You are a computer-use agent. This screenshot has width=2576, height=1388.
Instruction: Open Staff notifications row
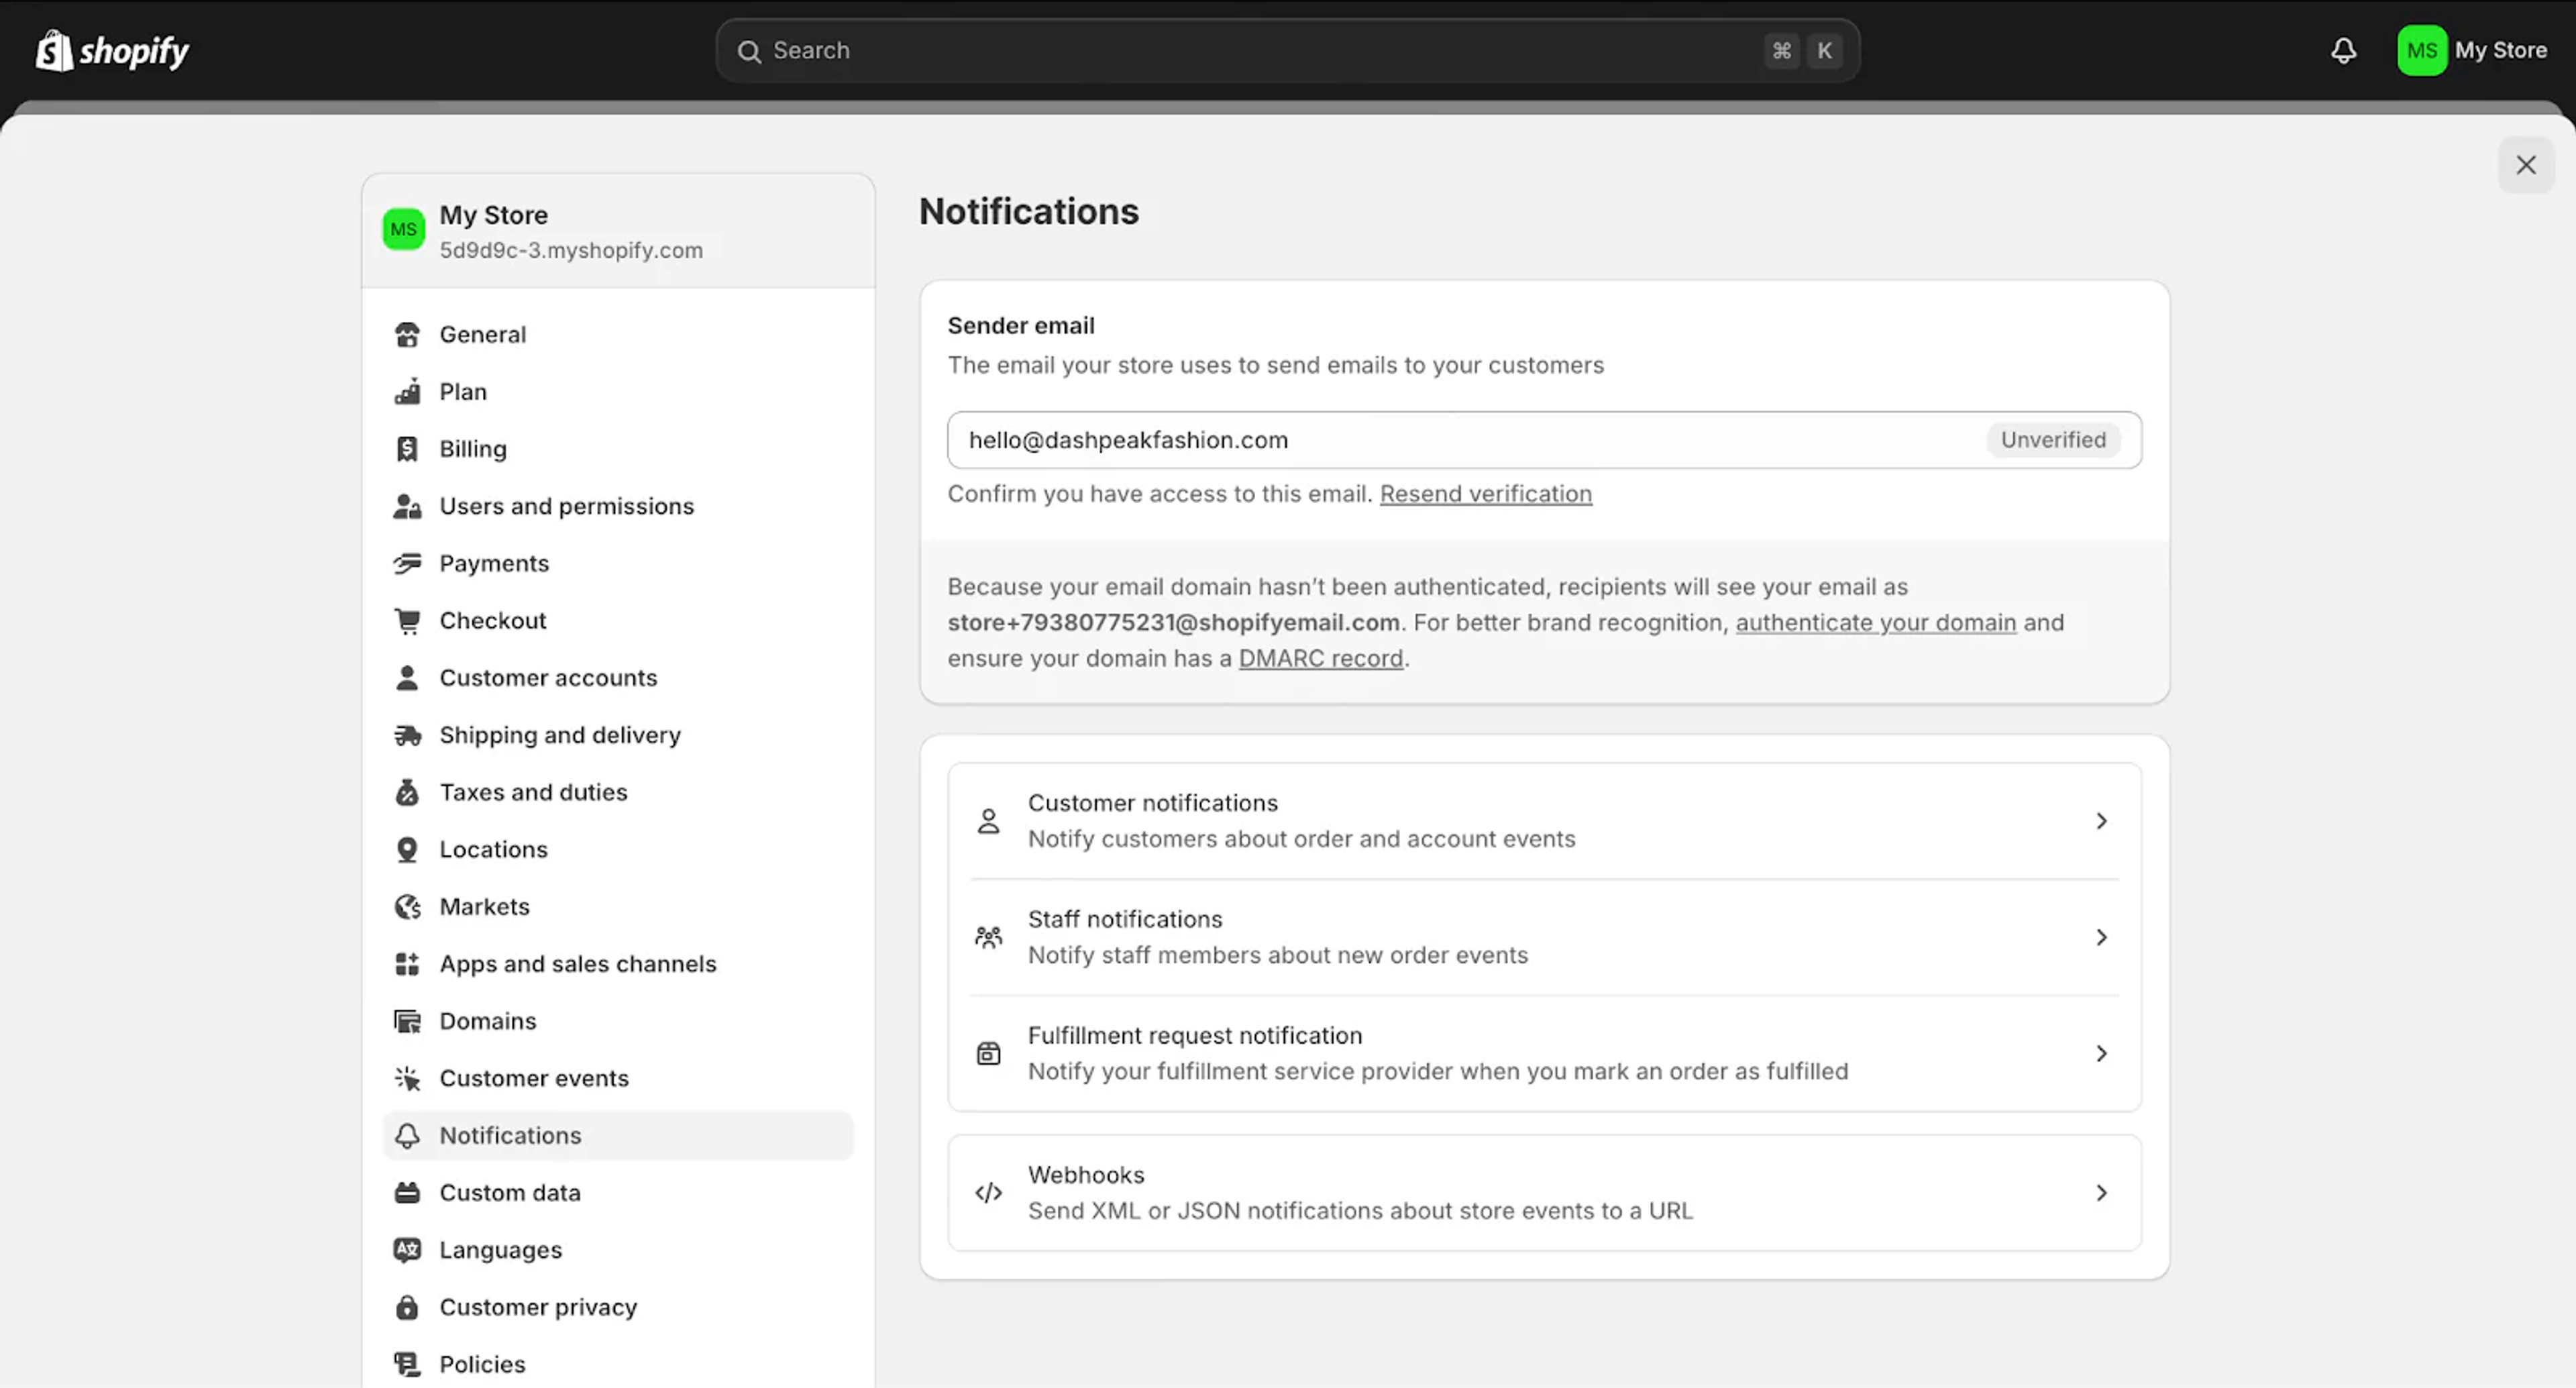click(1544, 937)
